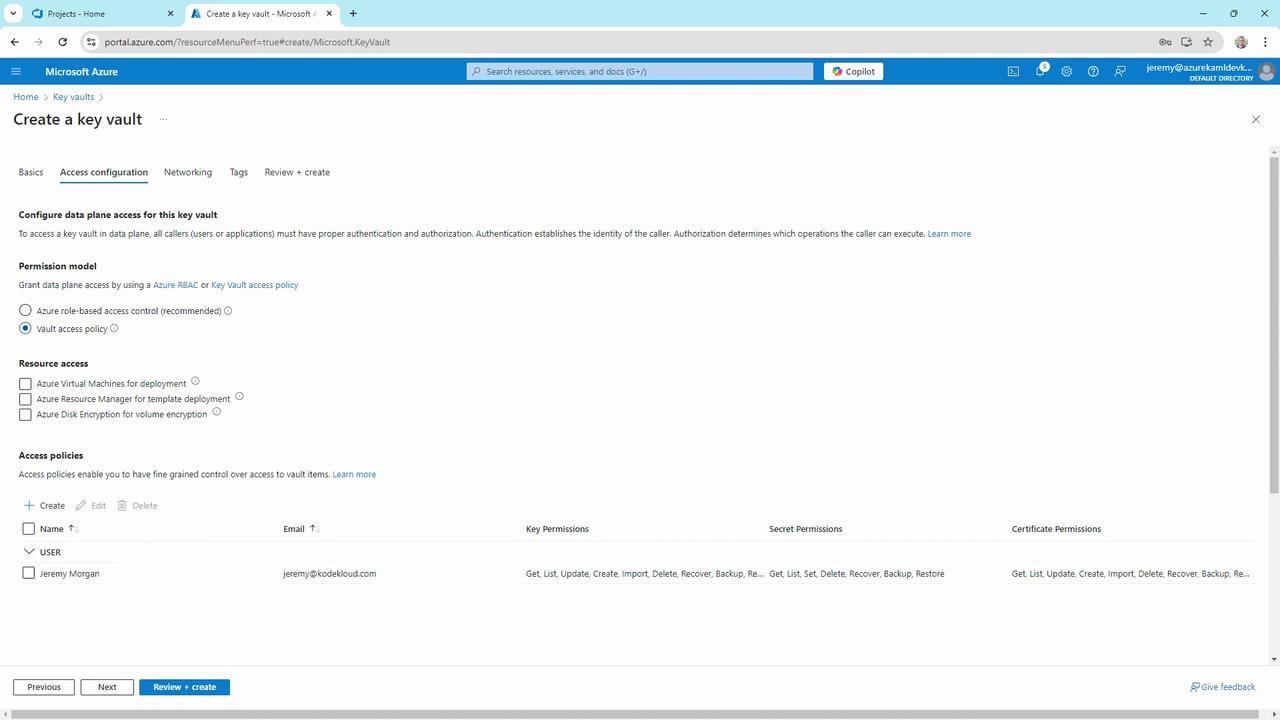Screen dimensions: 1280x720
Task: Open Chrome three-dot menu
Action: (x=1265, y=42)
